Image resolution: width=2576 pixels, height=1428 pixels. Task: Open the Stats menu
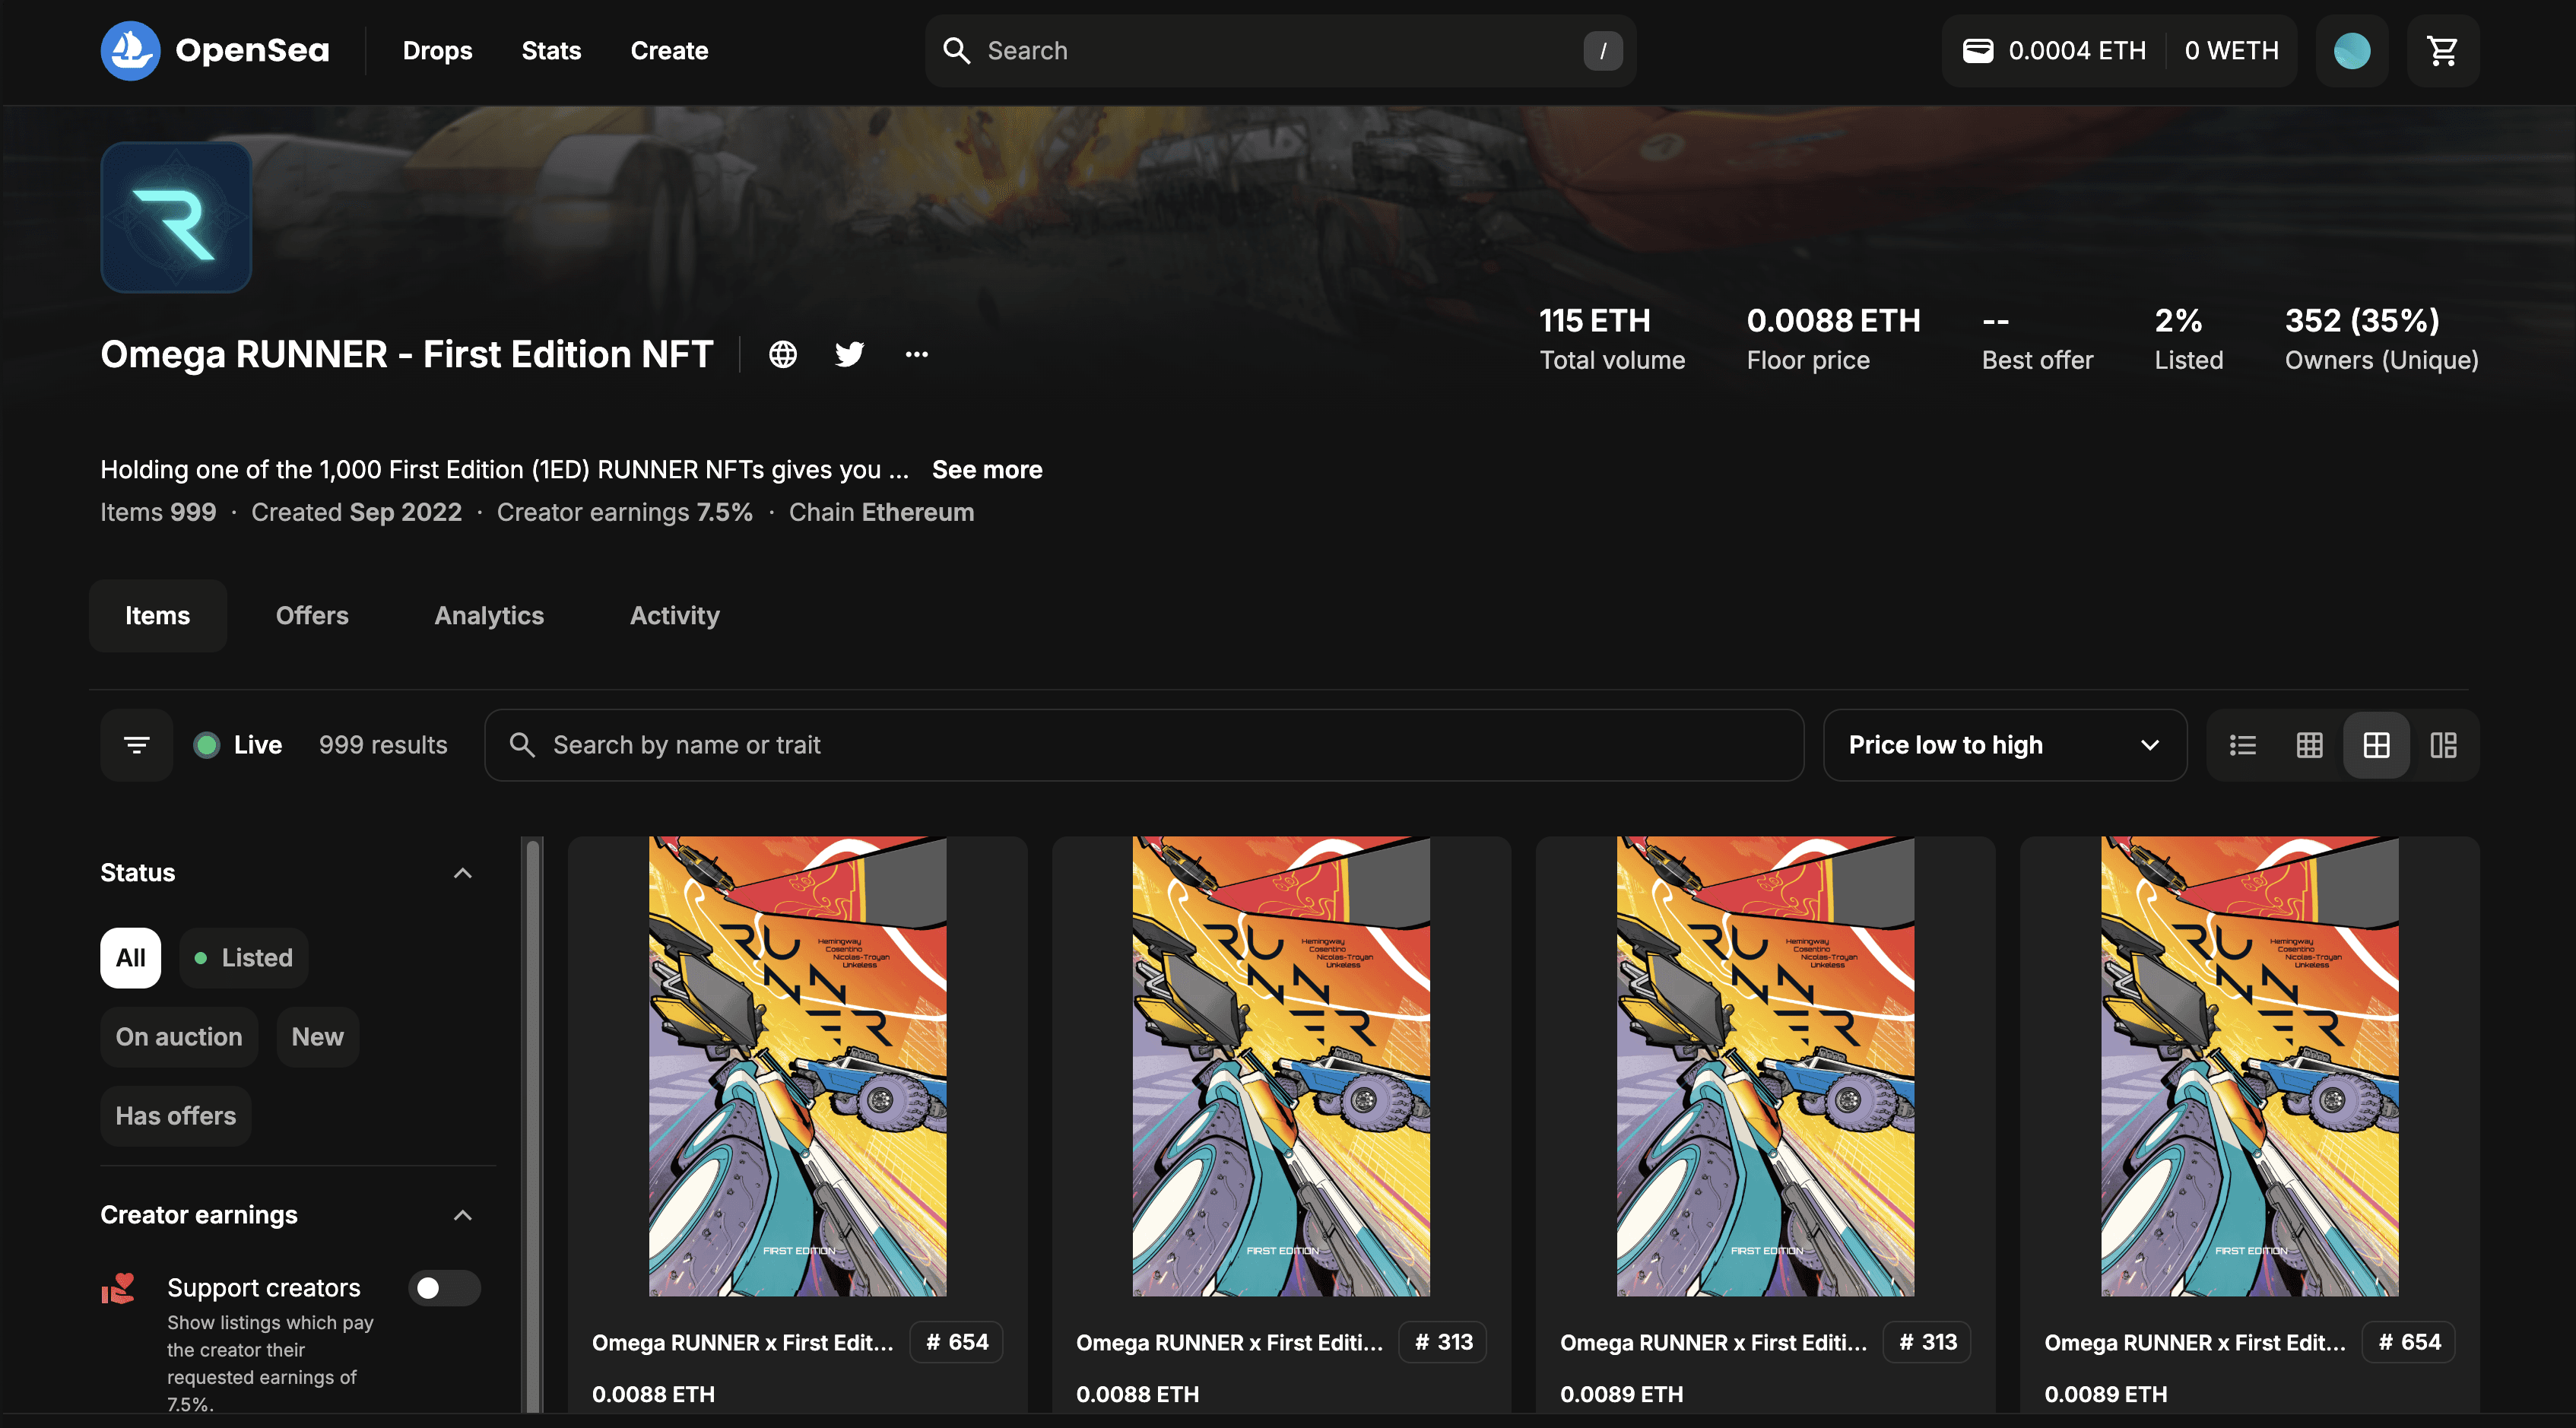[551, 50]
